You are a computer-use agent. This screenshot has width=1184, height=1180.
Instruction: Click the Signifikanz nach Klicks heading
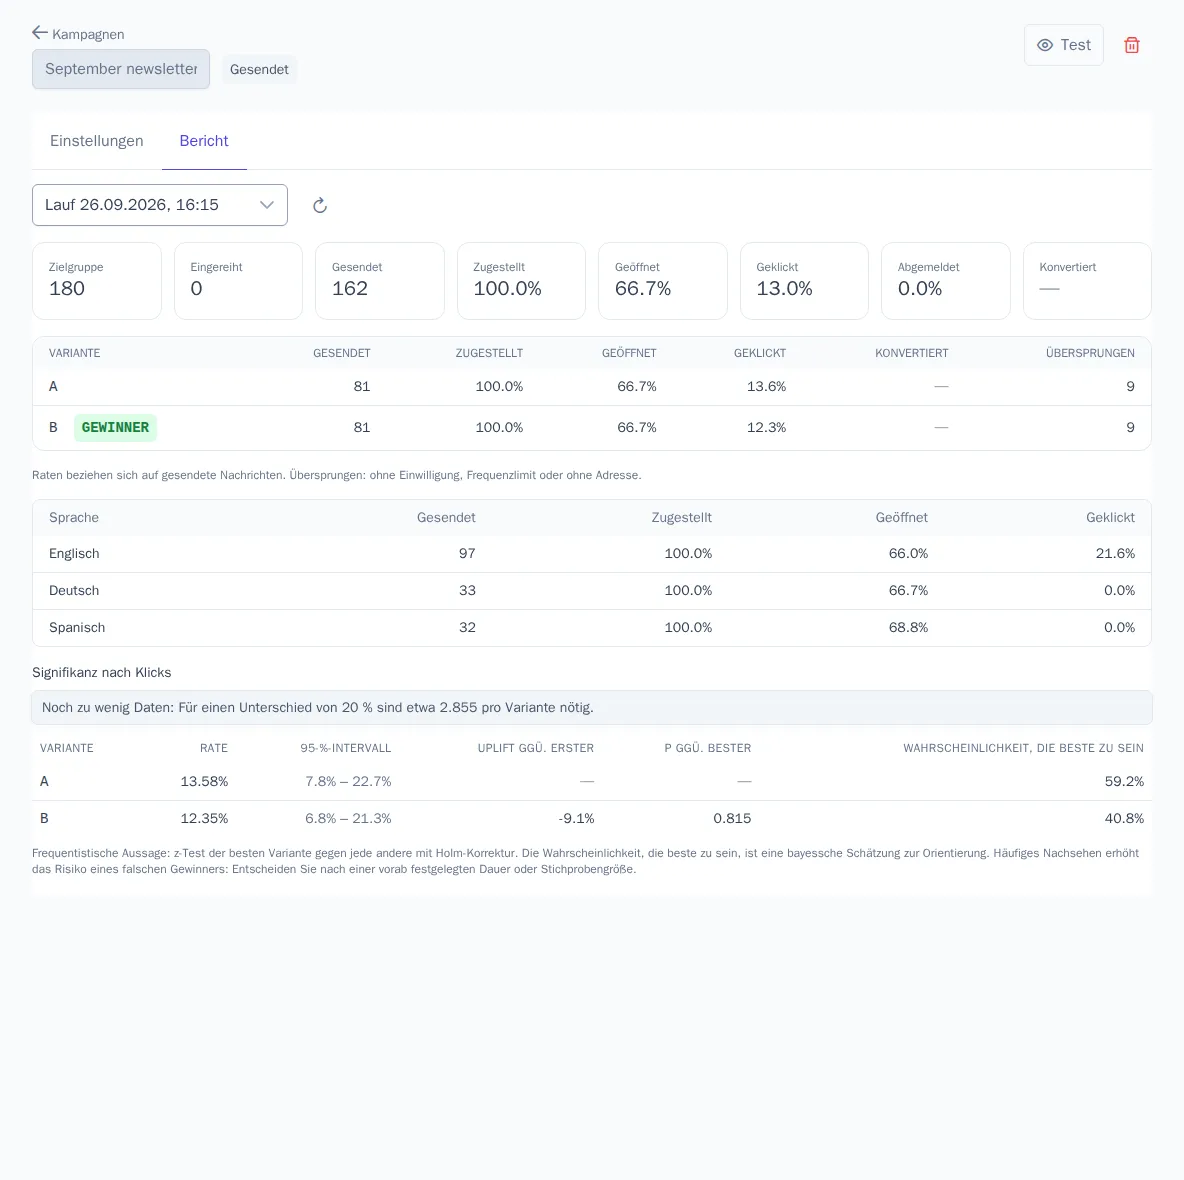102,673
